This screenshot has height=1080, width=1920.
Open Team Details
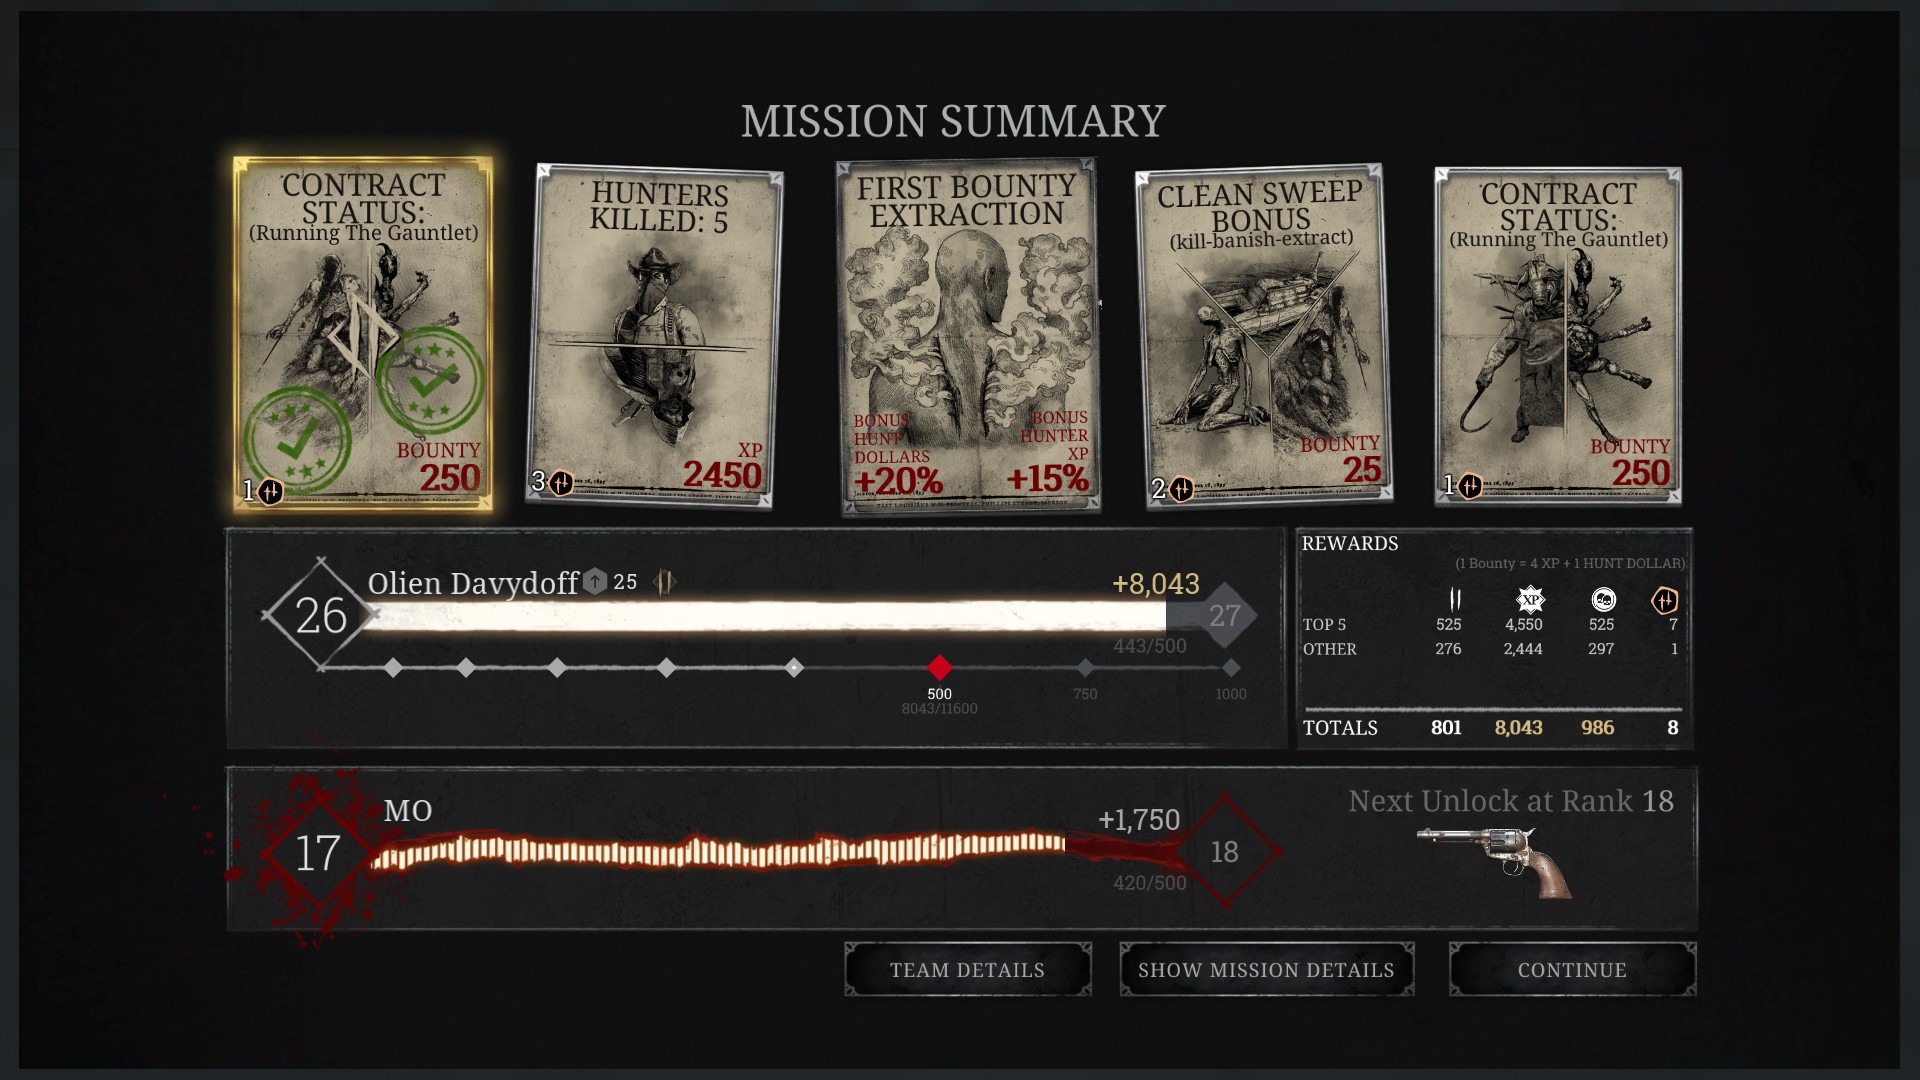point(967,969)
